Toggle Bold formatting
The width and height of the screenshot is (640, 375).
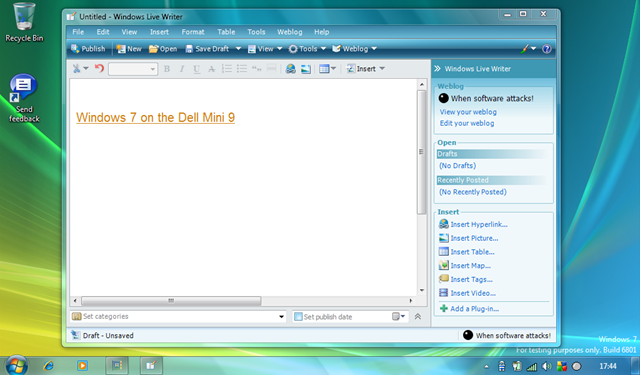click(167, 69)
